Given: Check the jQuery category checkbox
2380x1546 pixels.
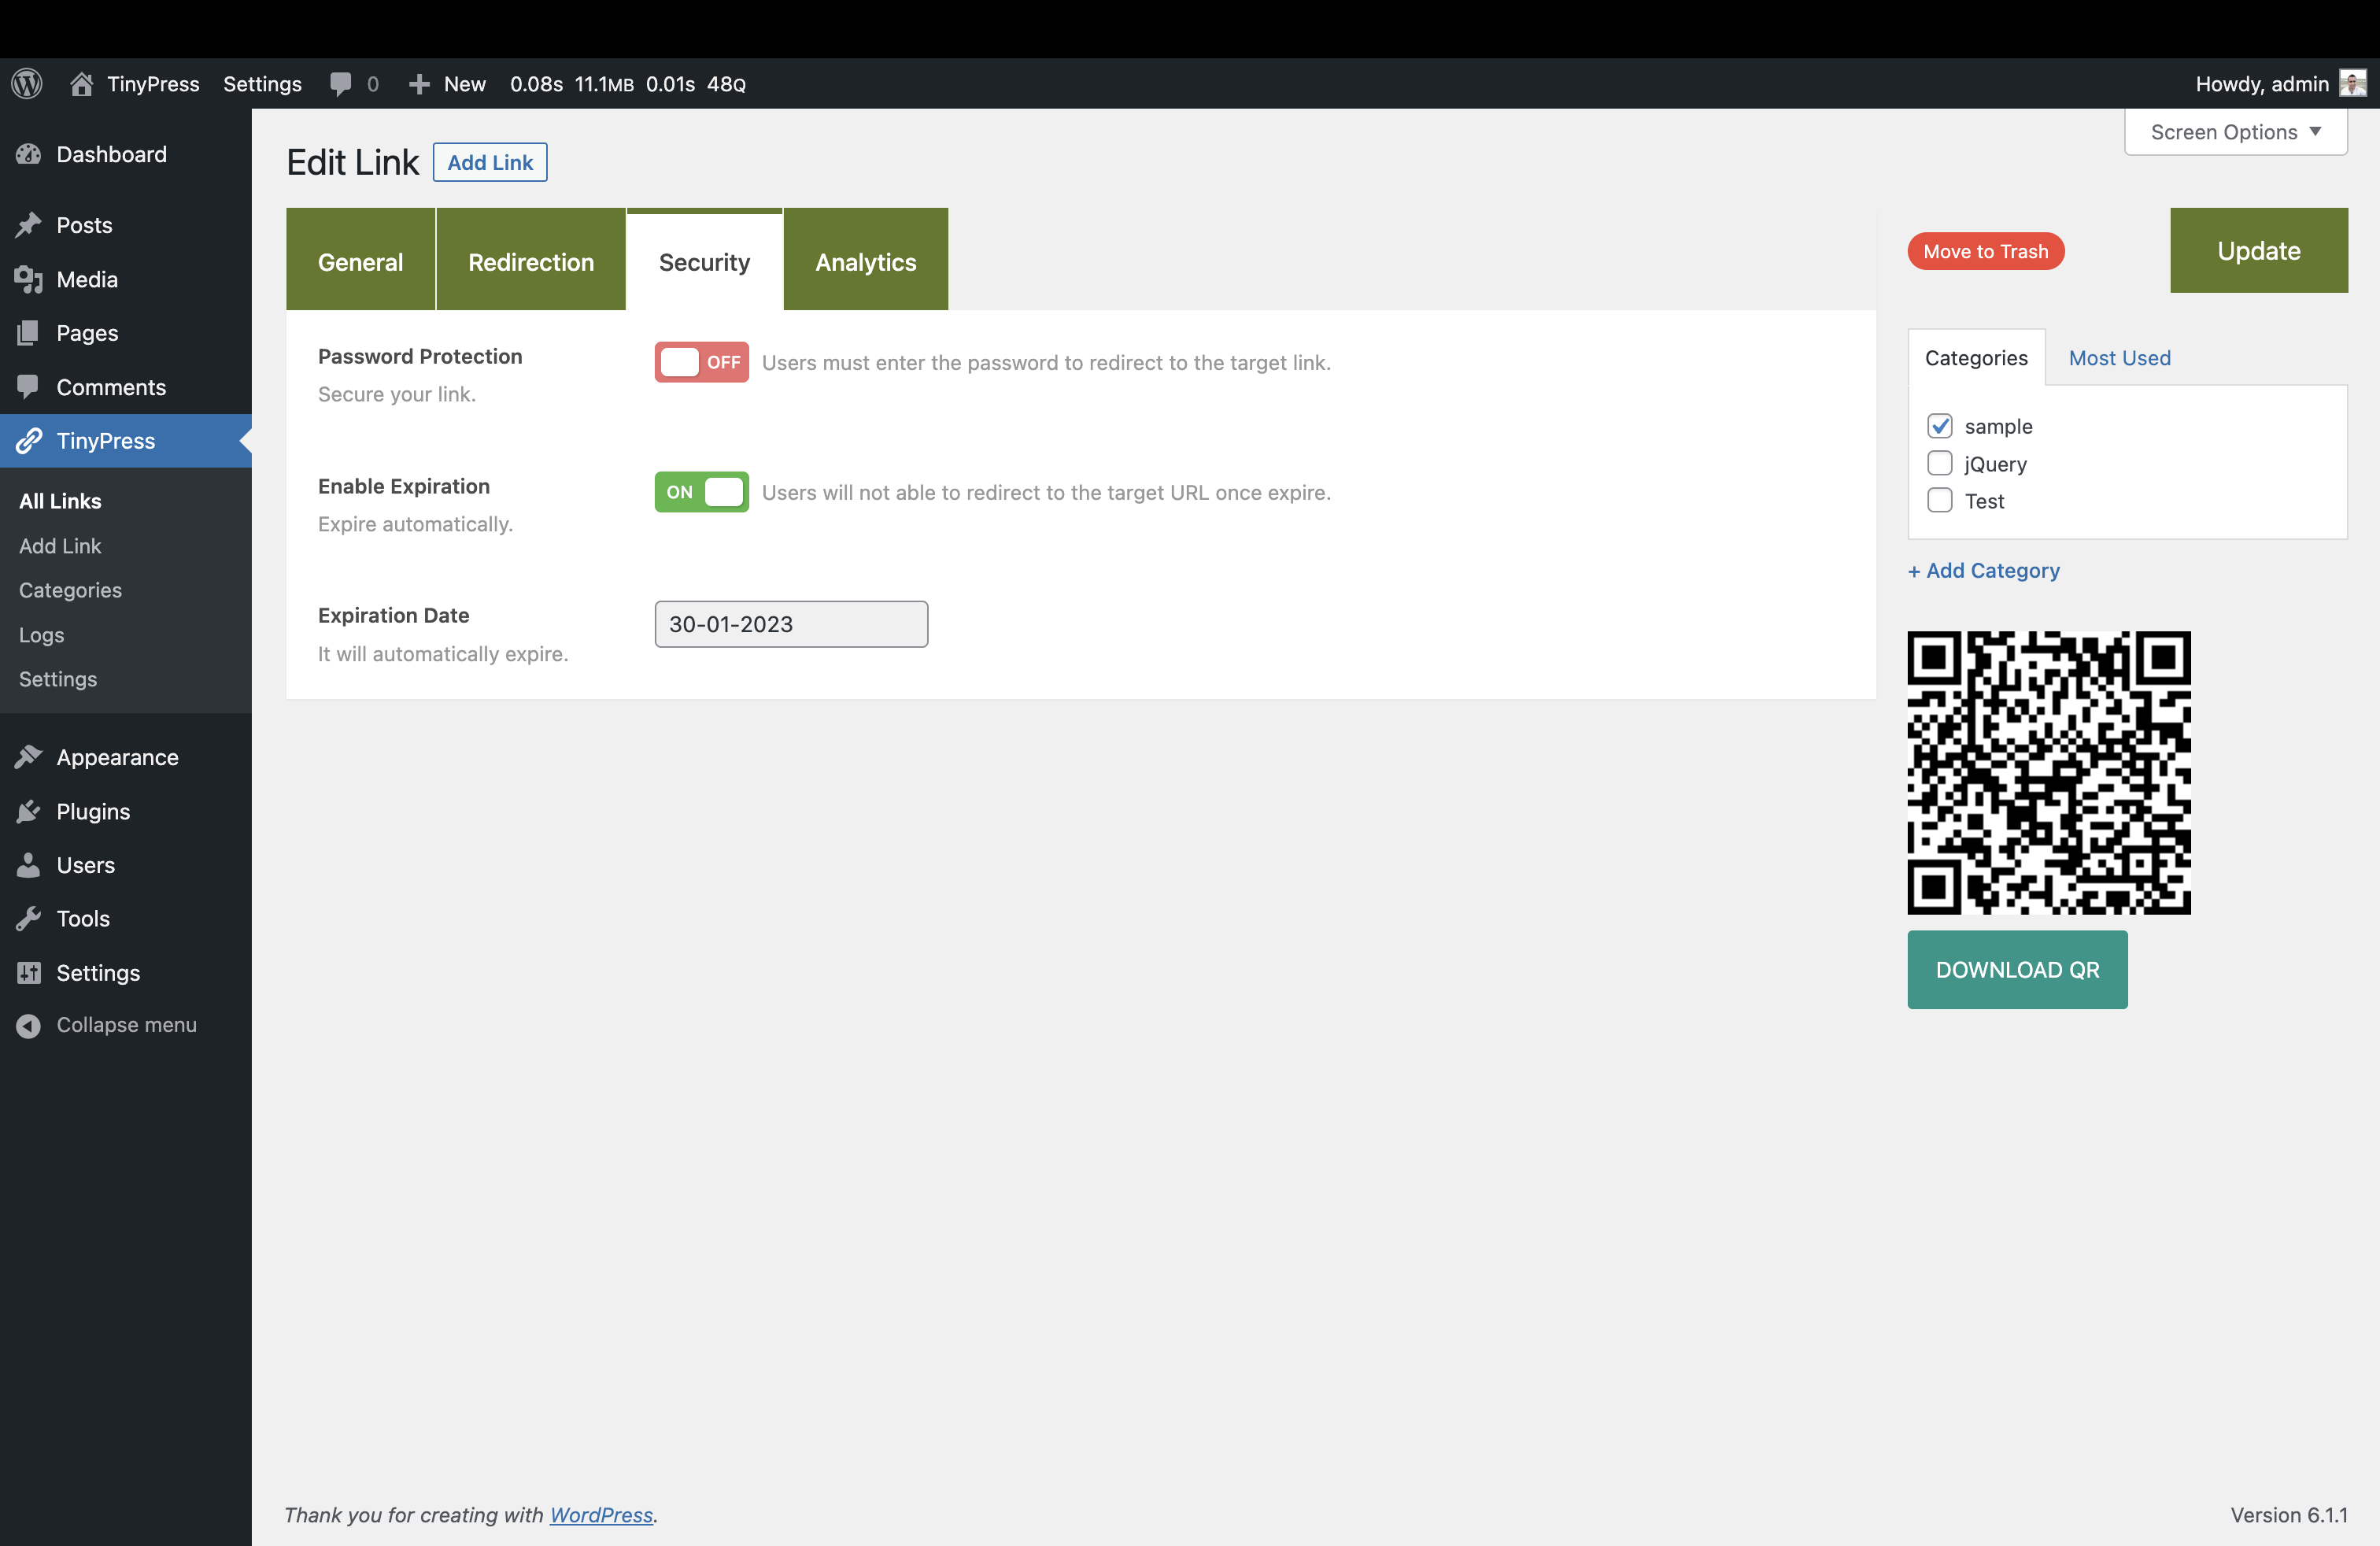Looking at the screenshot, I should point(1939,463).
